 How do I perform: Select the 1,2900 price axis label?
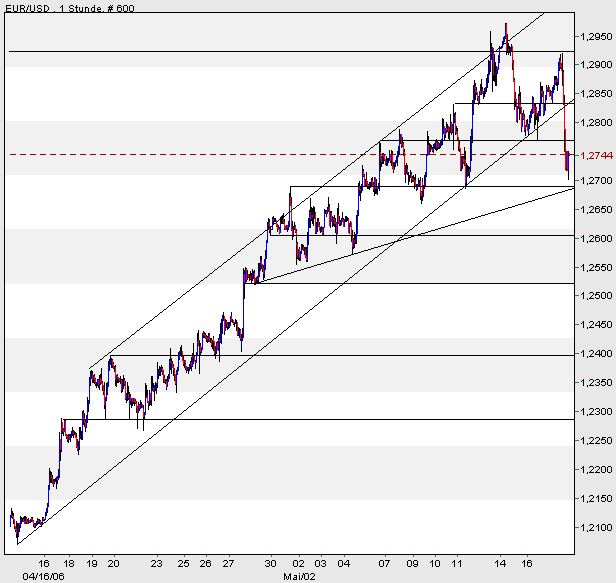coord(596,64)
